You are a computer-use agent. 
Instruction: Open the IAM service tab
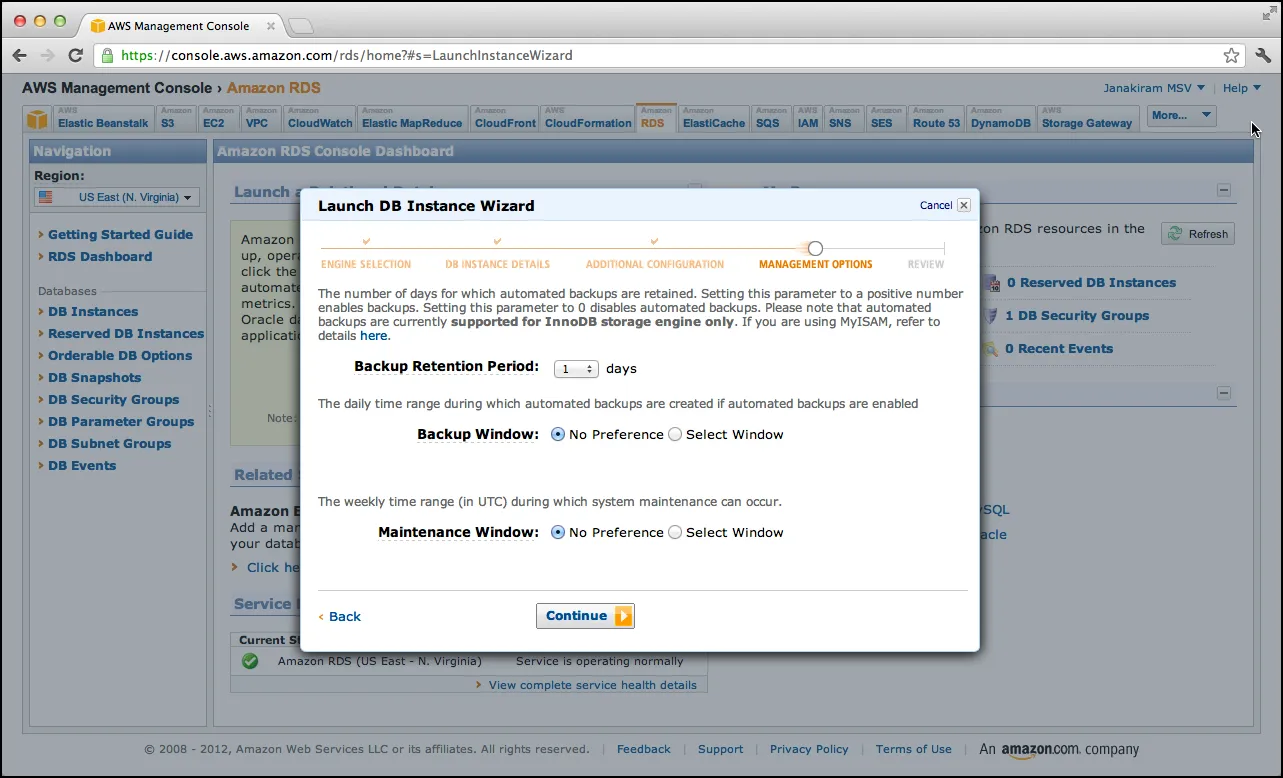coord(808,118)
